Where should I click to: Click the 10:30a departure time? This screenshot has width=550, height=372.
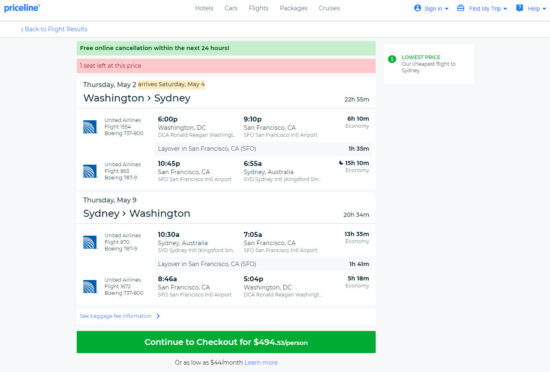169,235
